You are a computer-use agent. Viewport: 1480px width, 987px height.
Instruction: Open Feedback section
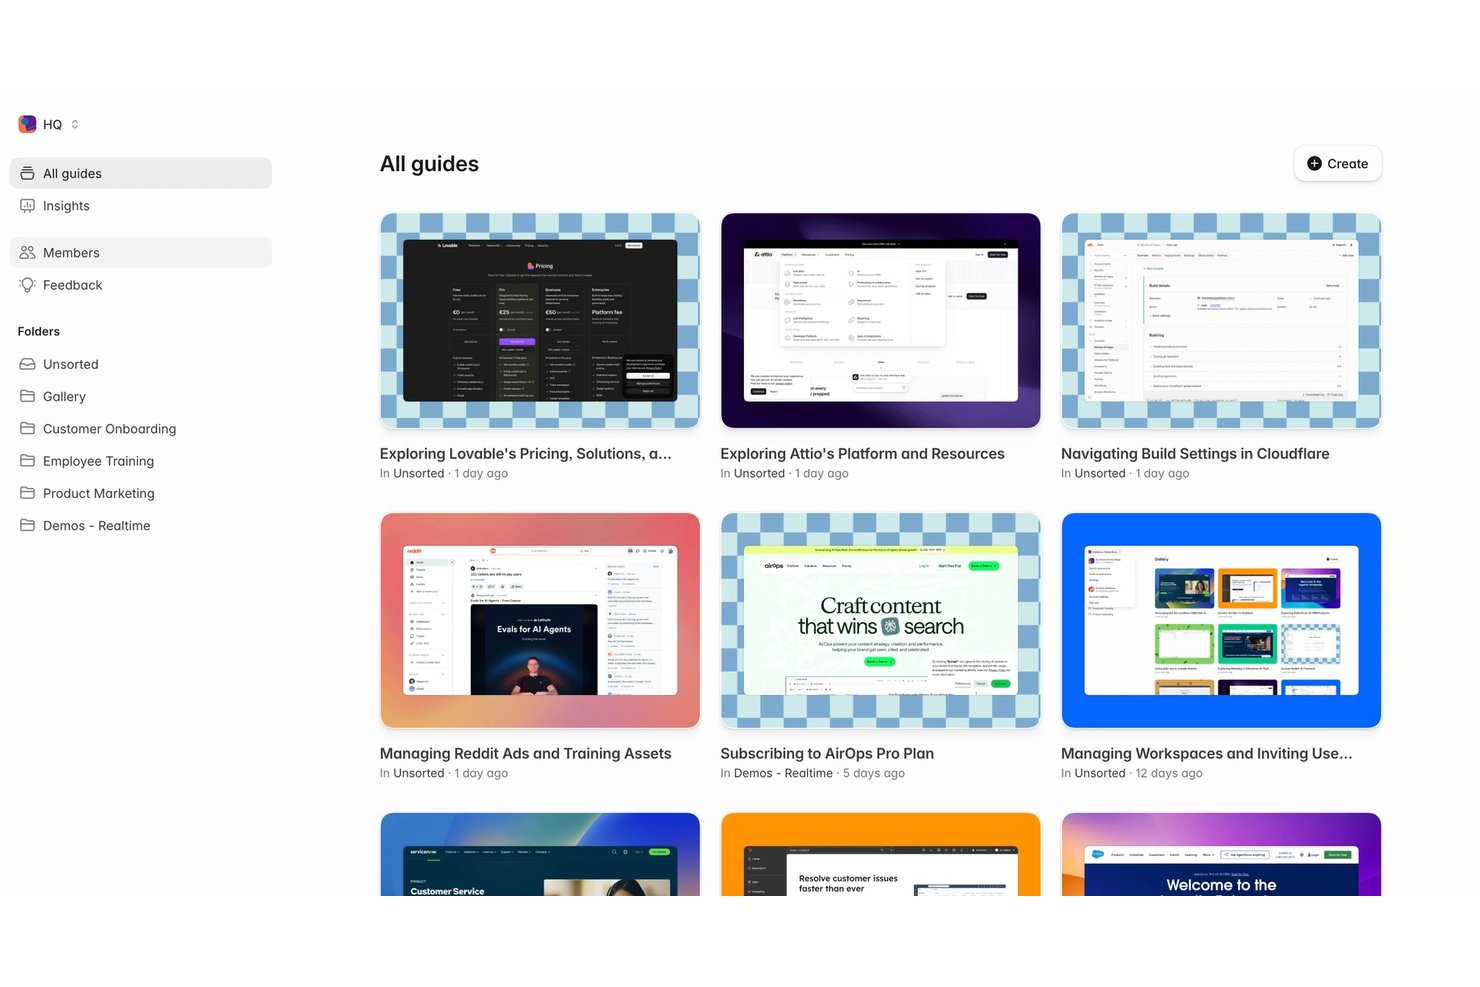point(141,284)
